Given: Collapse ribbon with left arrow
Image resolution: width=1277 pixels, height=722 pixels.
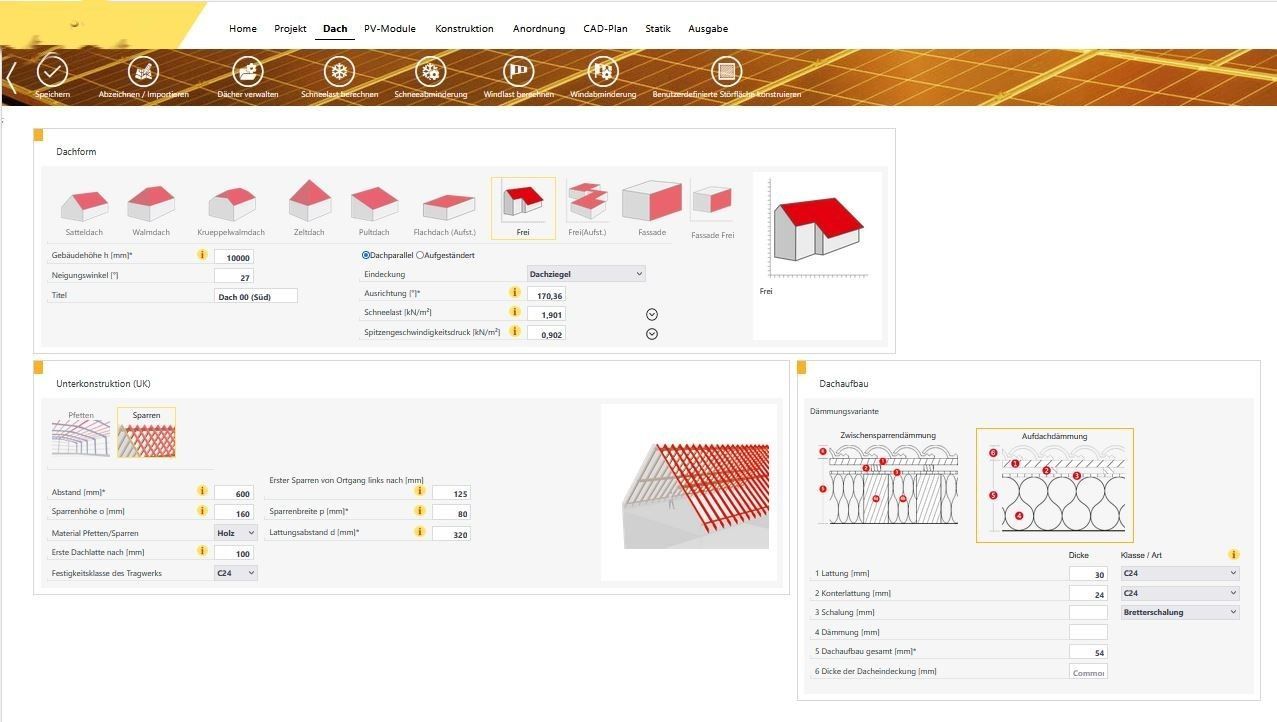Looking at the screenshot, I should click(11, 76).
